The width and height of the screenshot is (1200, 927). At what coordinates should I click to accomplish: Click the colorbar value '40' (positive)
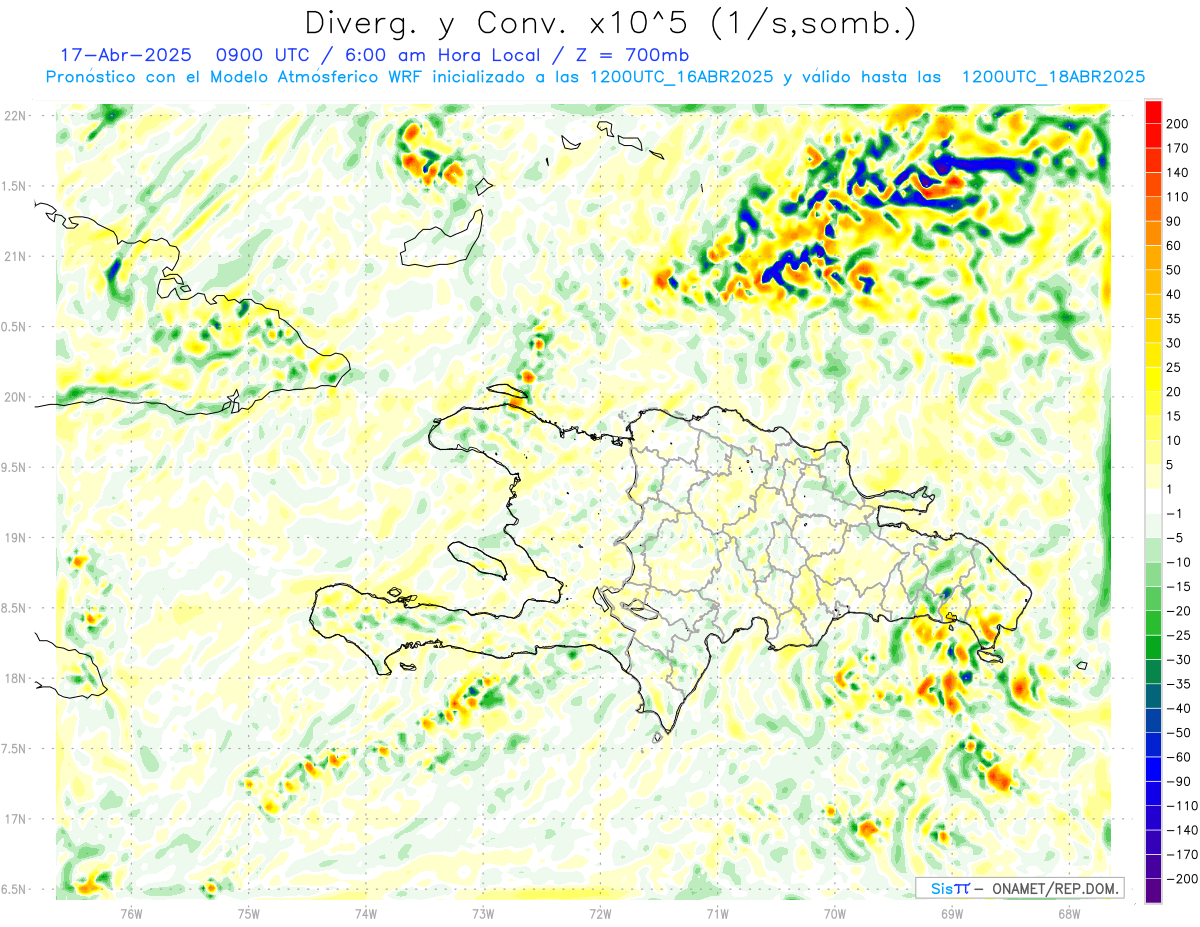coord(1175,294)
